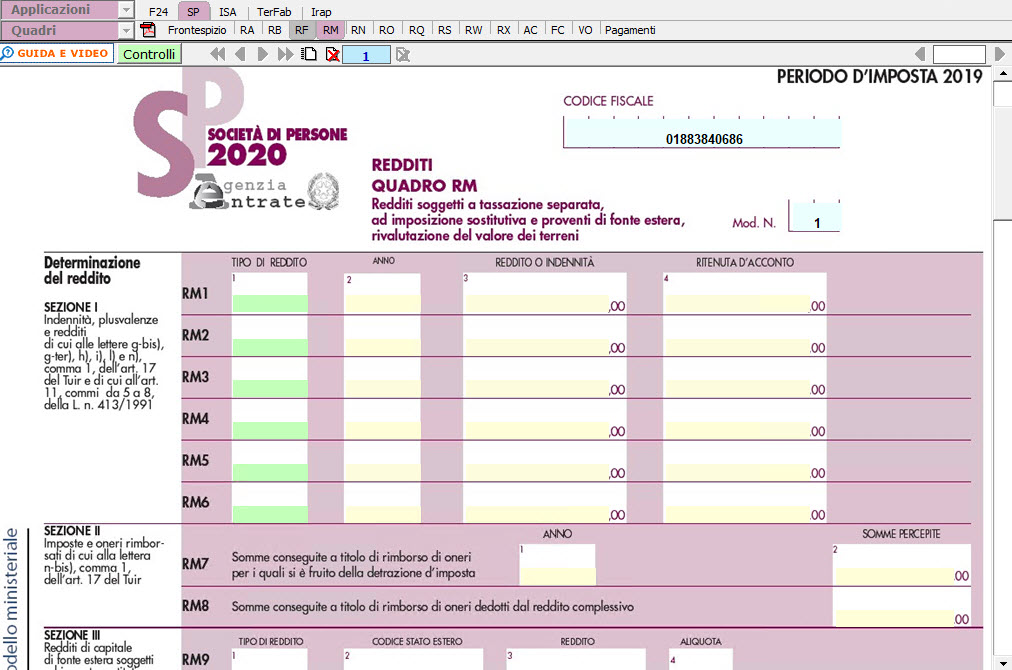Click RM1 Anno field
This screenshot has height=670, width=1012.
coord(383,304)
